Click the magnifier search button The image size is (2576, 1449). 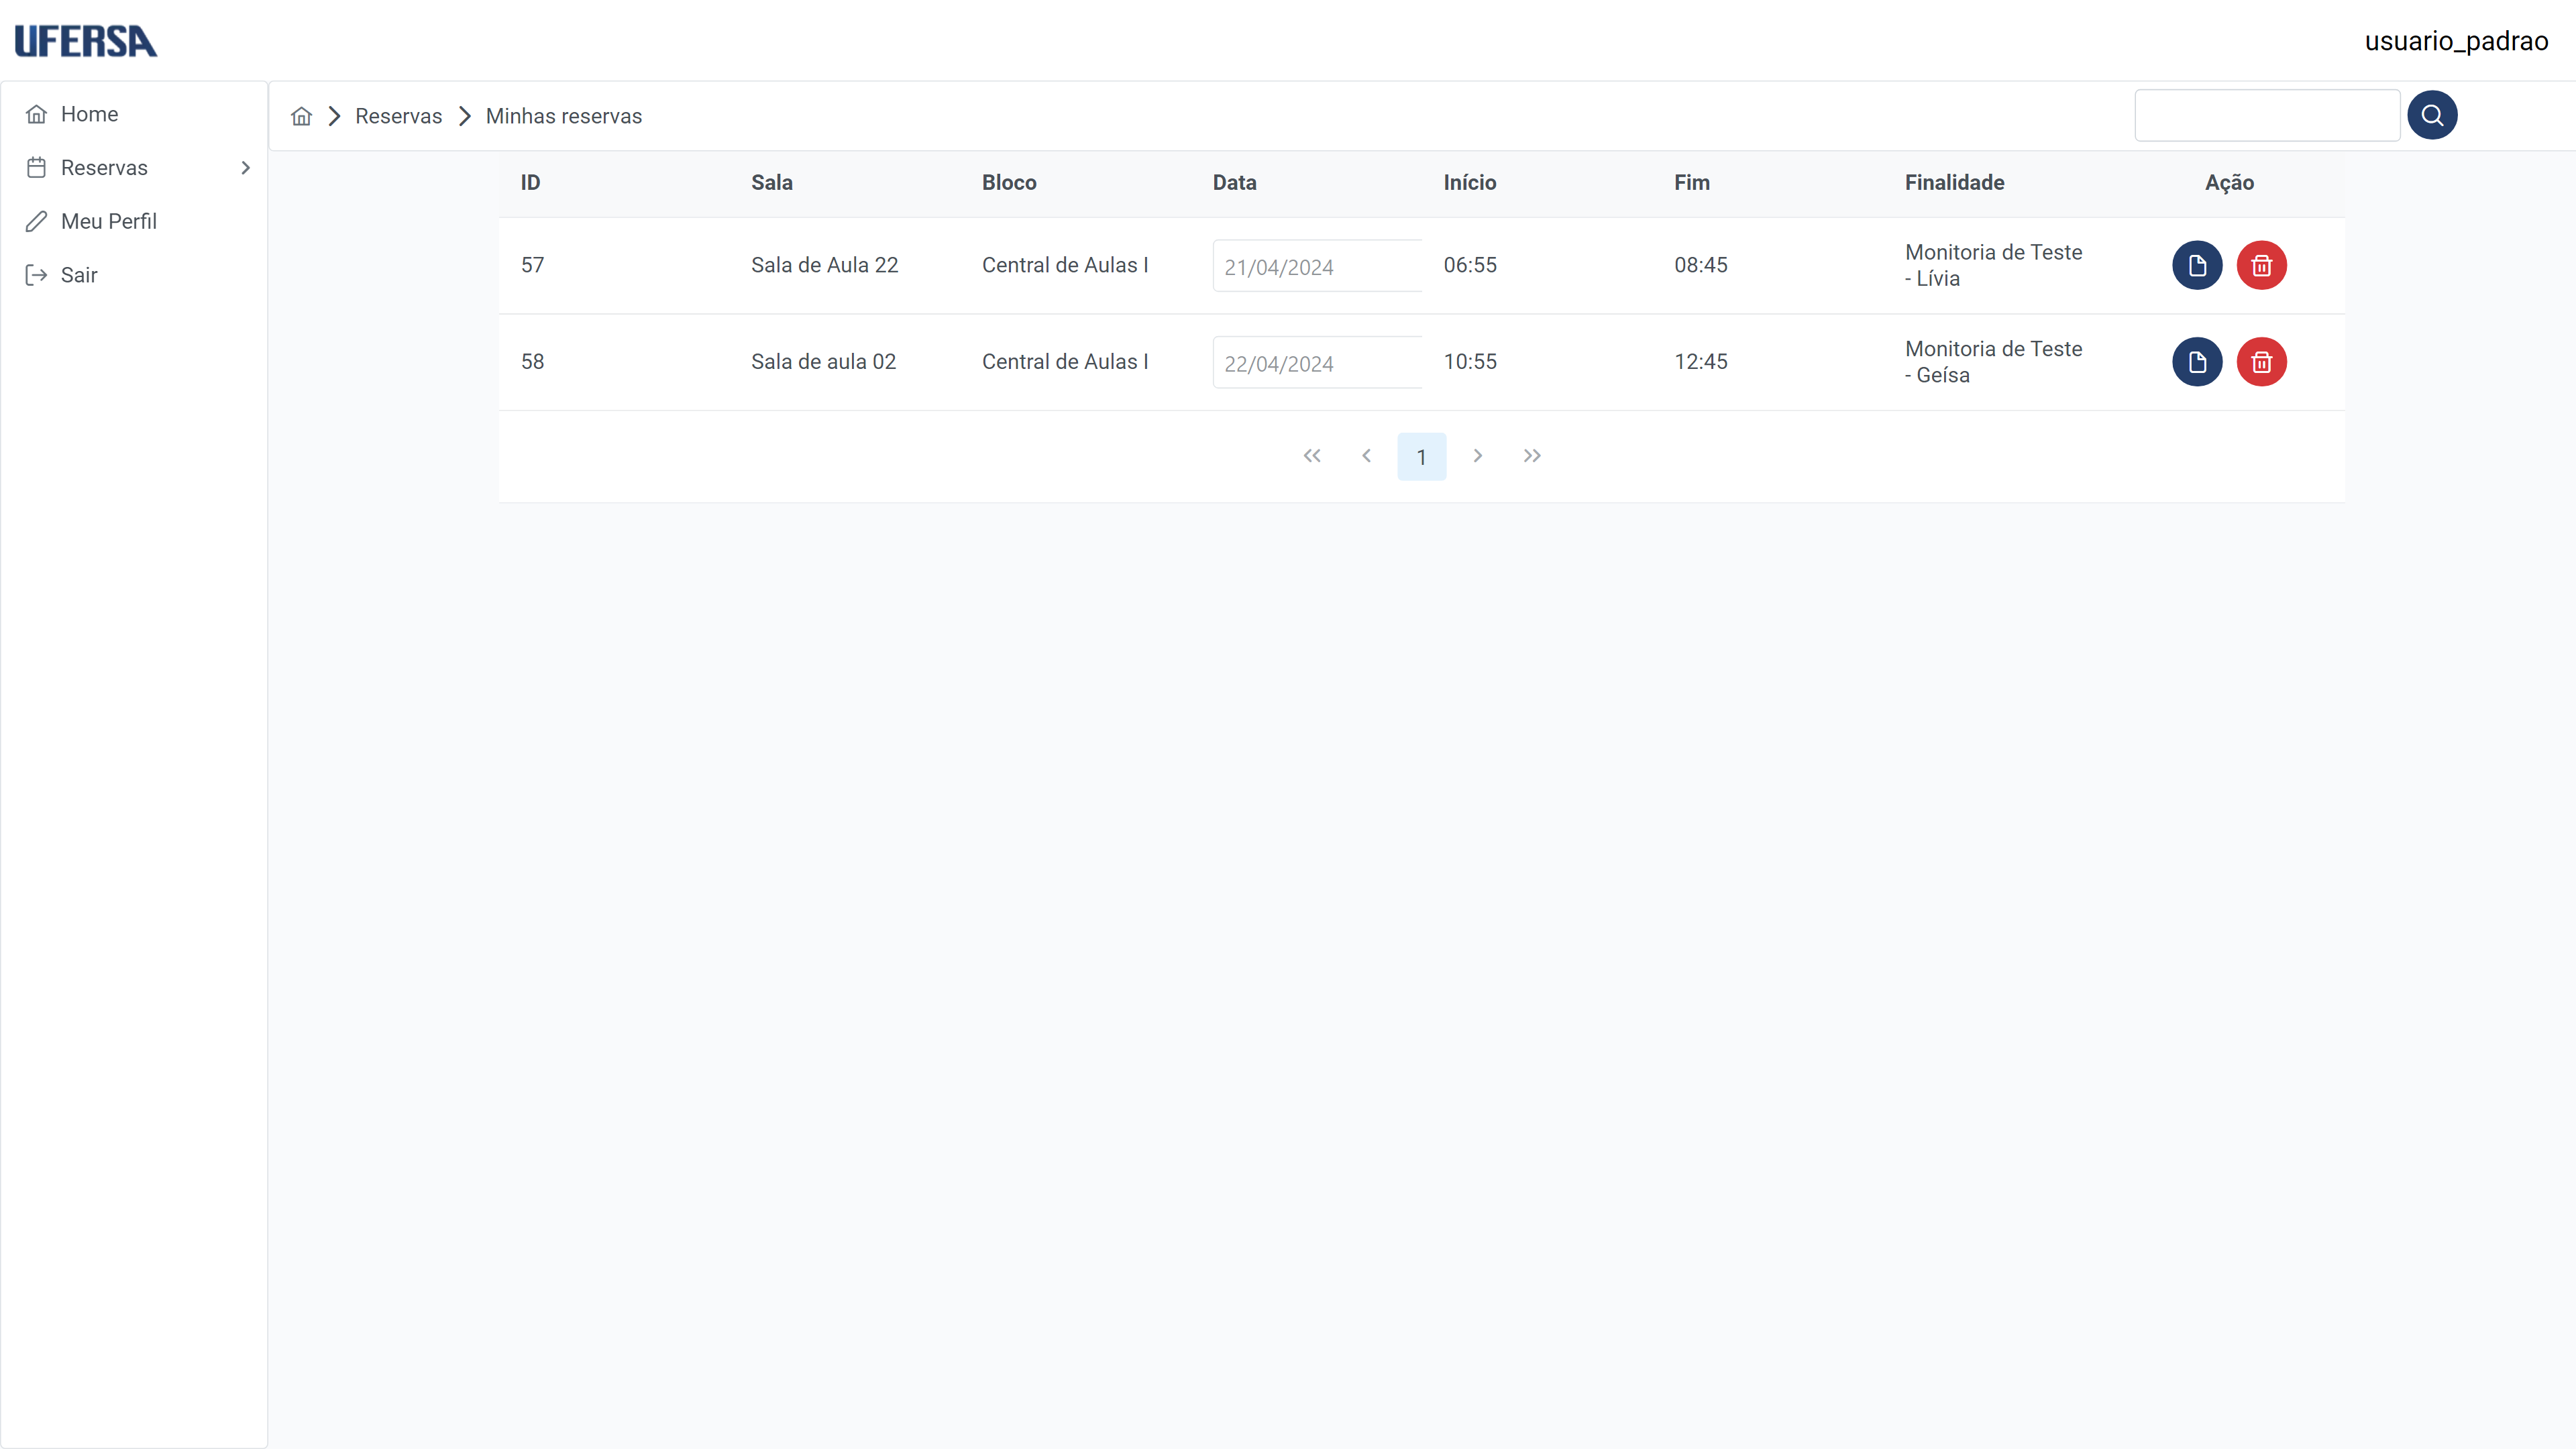pyautogui.click(x=2432, y=115)
